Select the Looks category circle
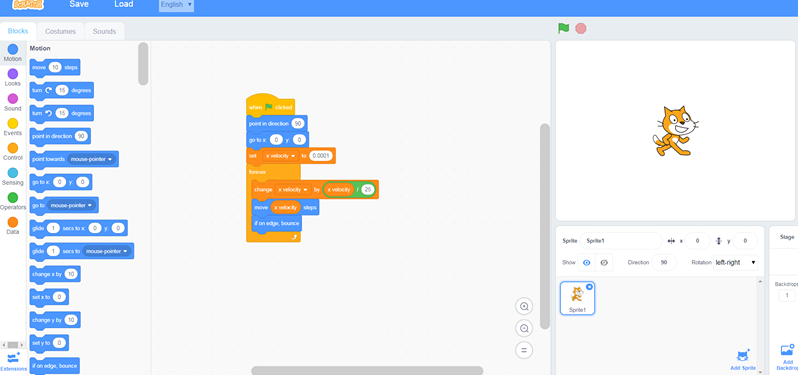The width and height of the screenshot is (798, 375). click(x=13, y=74)
